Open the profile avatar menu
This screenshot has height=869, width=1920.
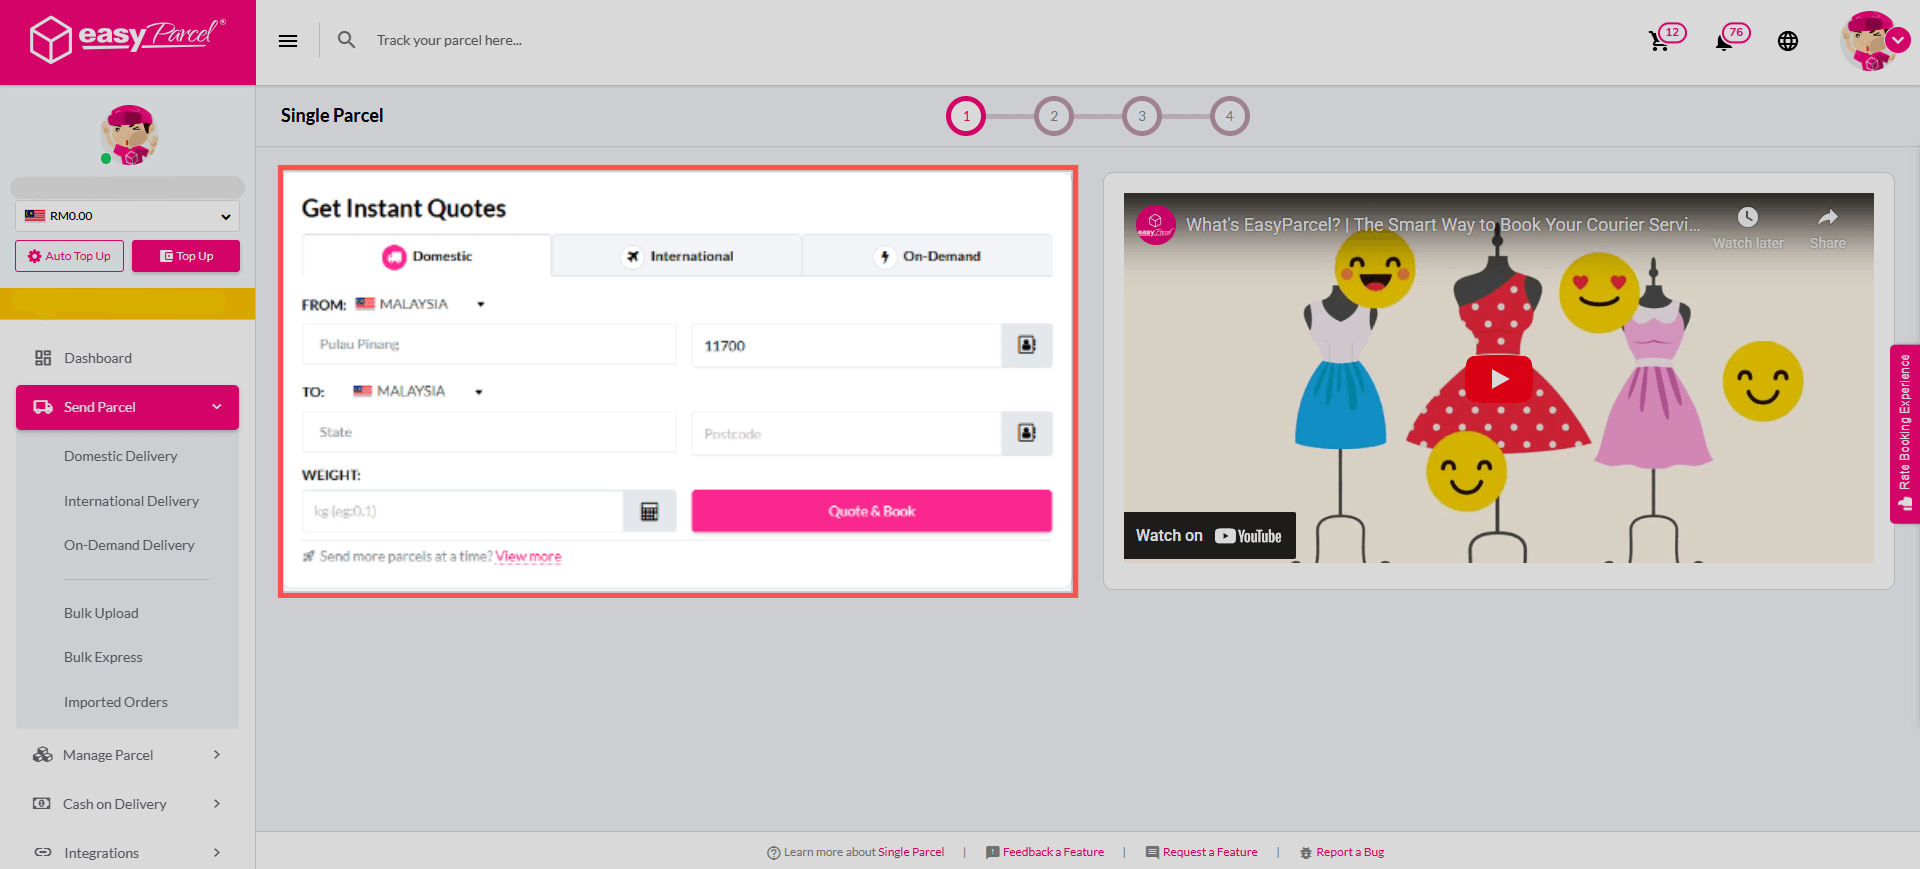pos(1874,41)
